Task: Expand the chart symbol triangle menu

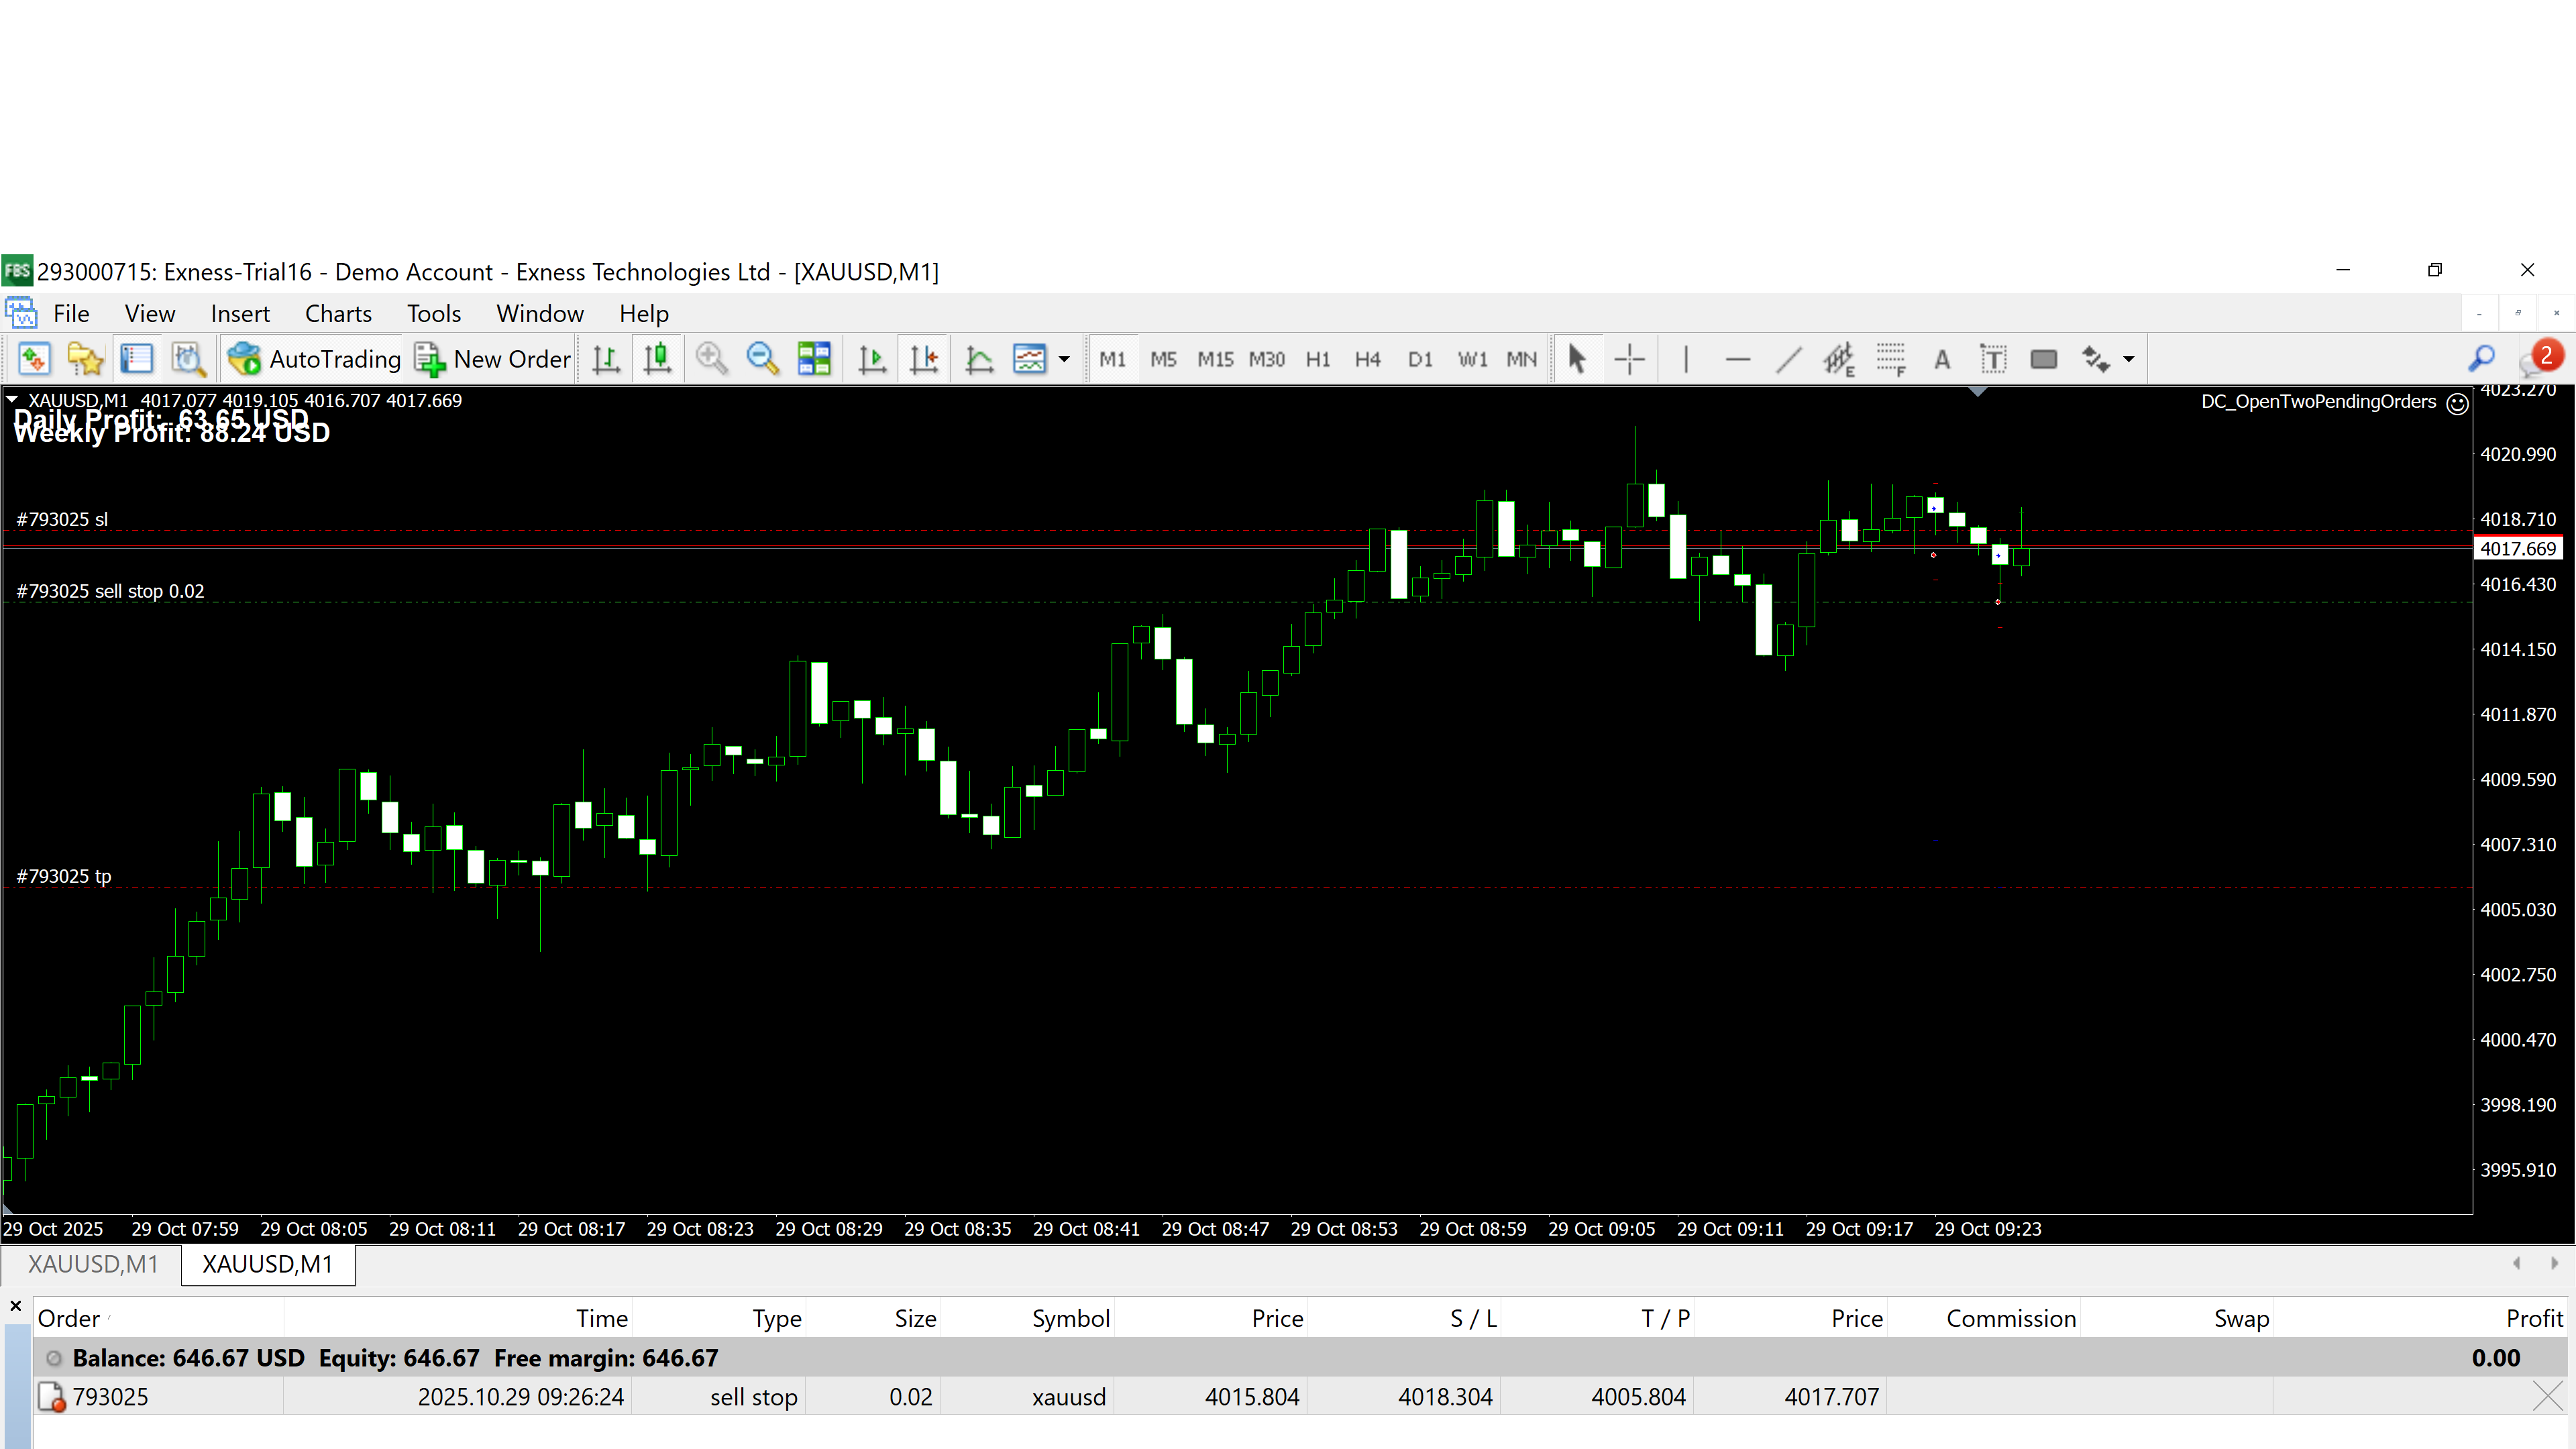Action: (13, 399)
